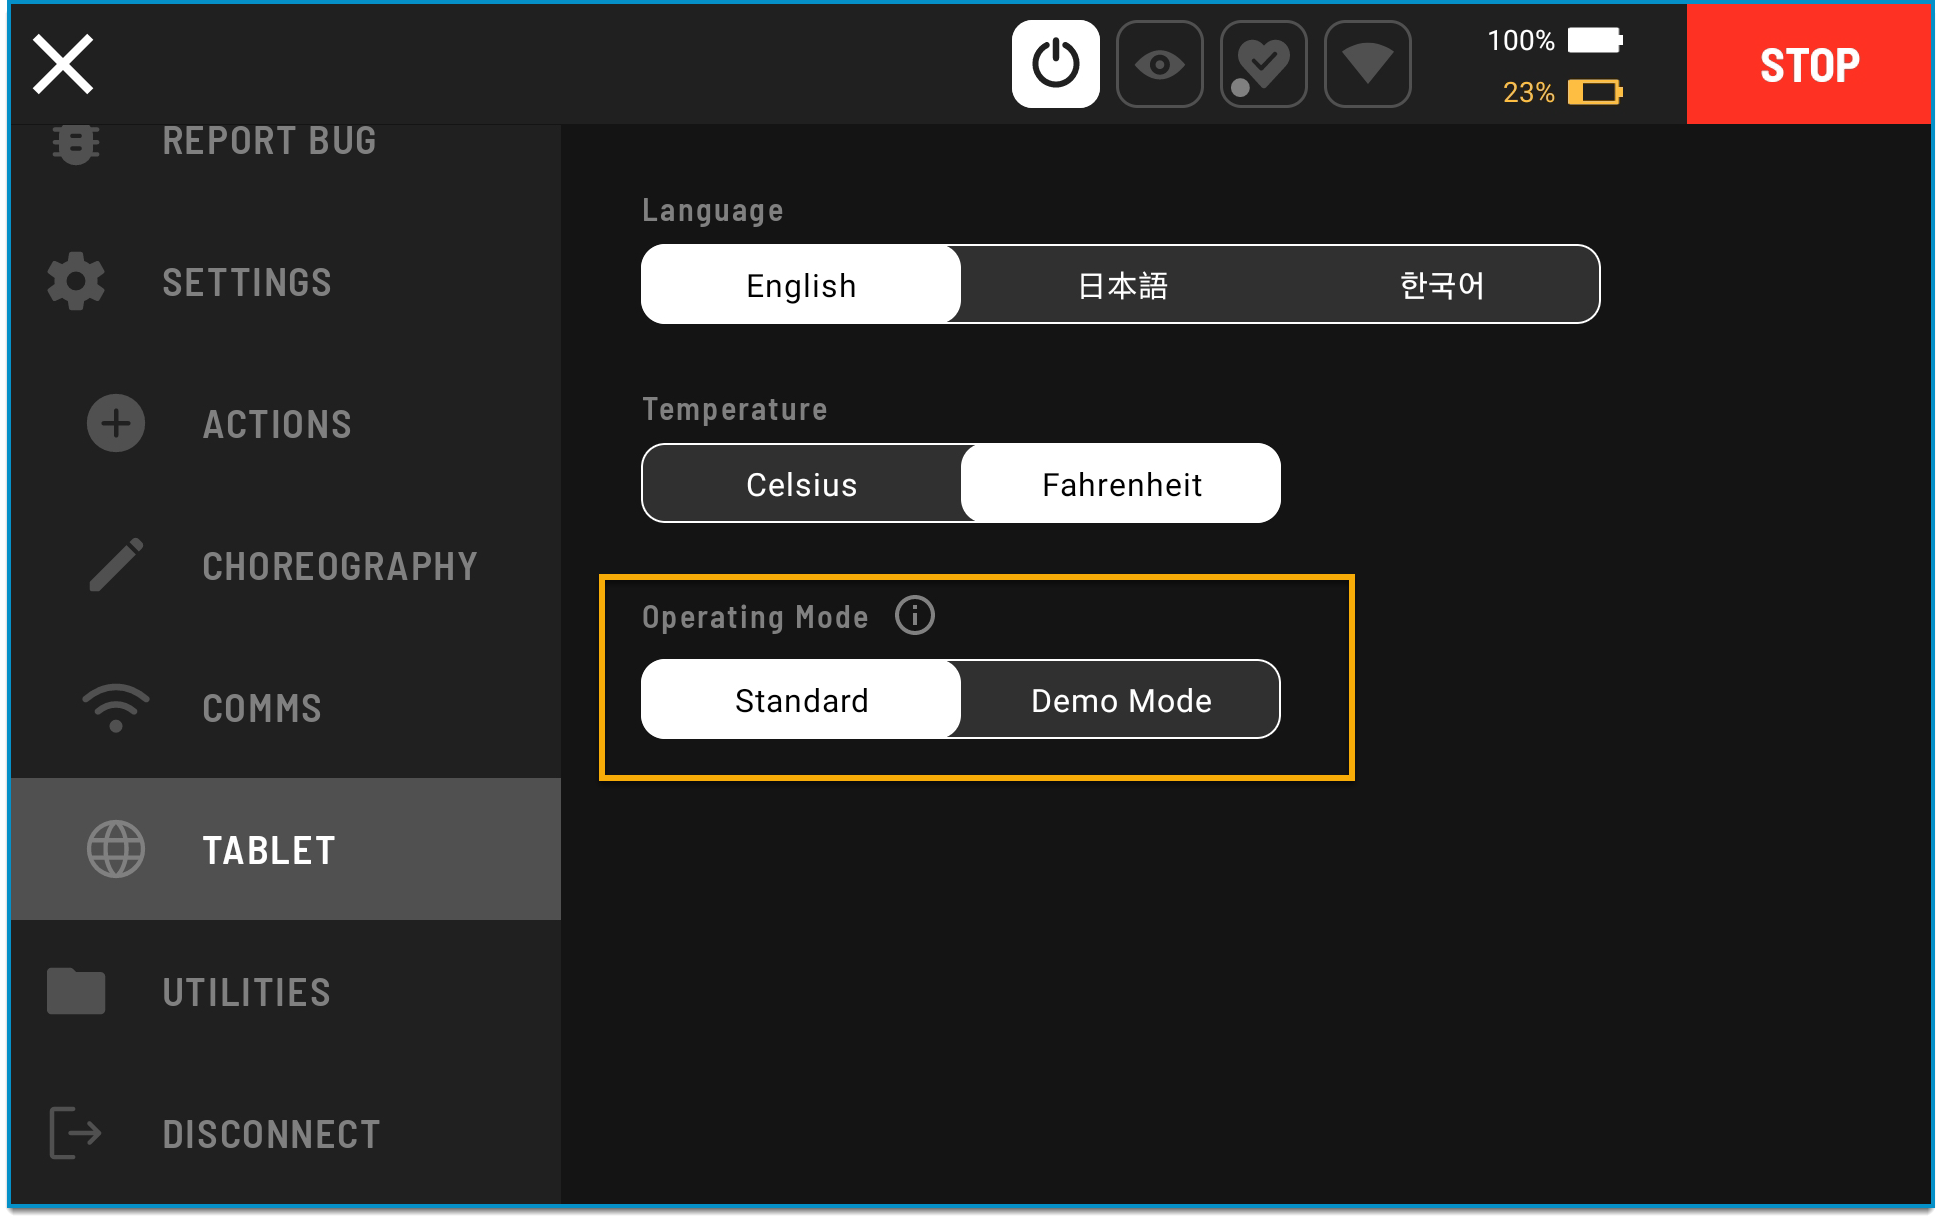Tap the eye perception status icon
Viewport: 1942px width, 1222px height.
coord(1159,64)
